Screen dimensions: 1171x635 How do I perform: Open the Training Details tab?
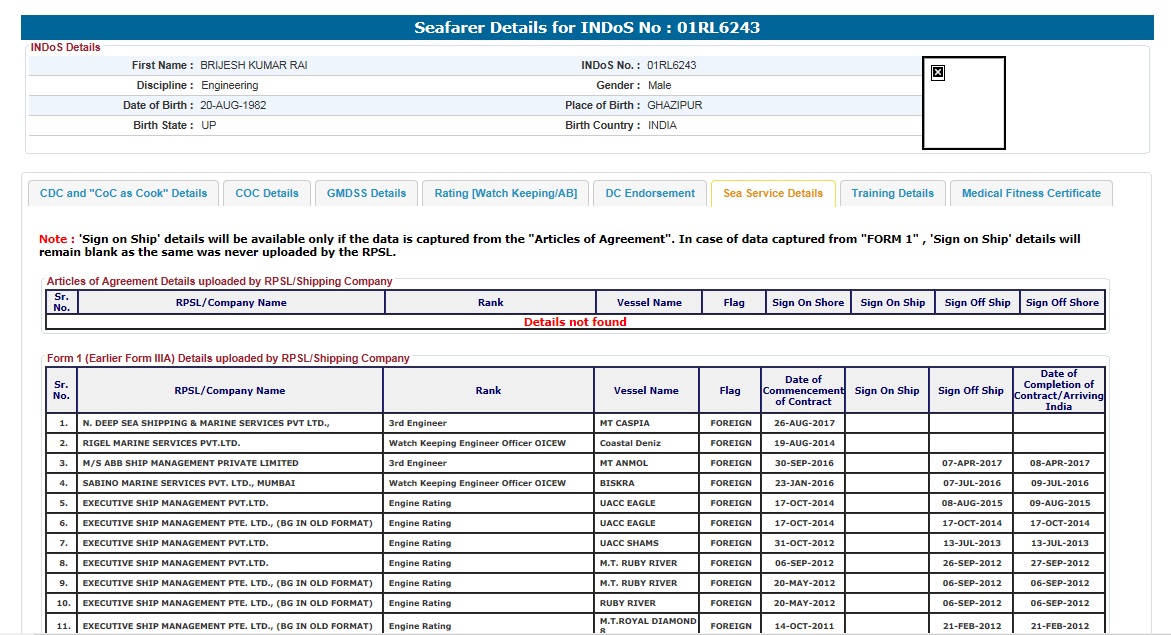coord(892,194)
